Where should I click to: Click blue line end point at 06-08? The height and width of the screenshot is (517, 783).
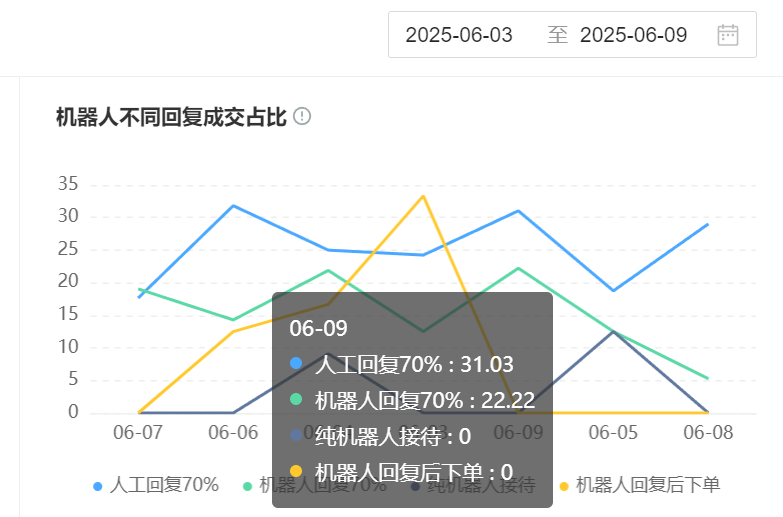[708, 224]
